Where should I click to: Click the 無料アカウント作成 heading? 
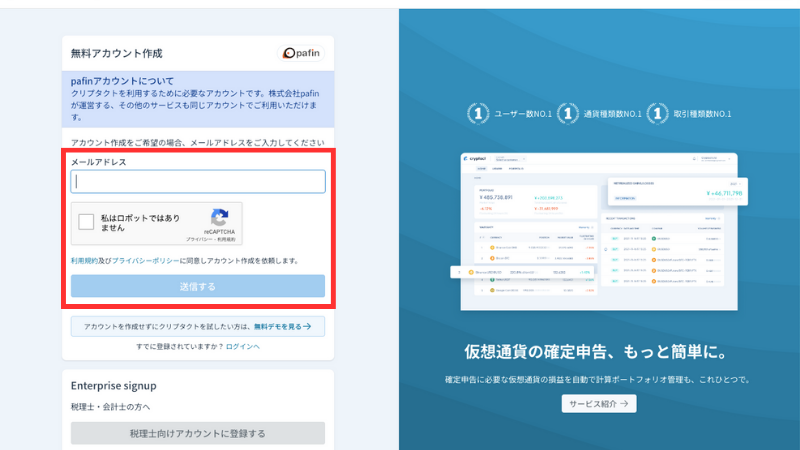116,53
